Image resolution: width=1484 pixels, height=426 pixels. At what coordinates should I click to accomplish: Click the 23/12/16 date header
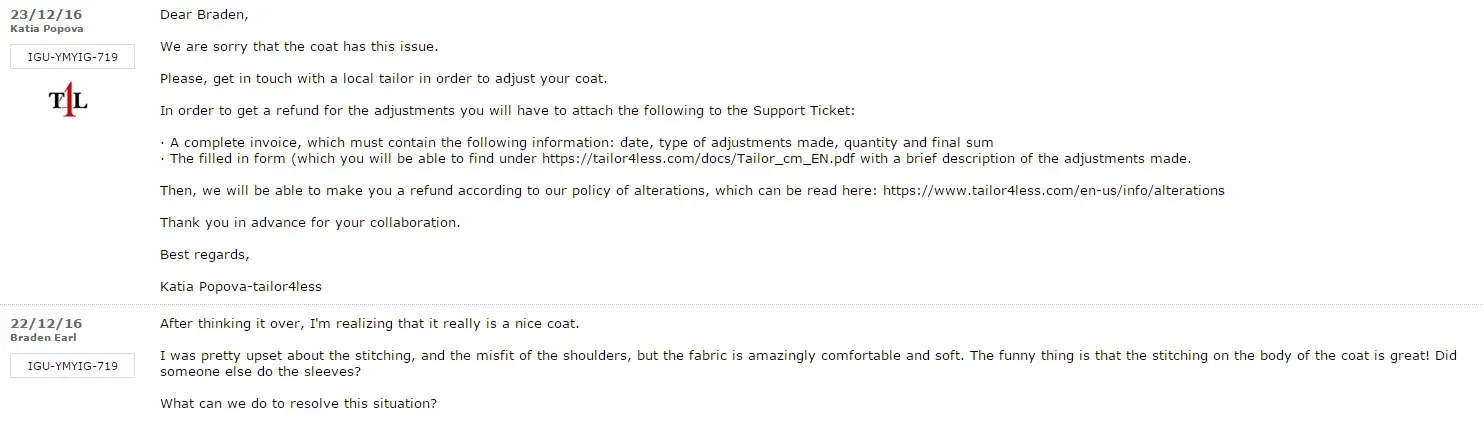click(x=46, y=14)
